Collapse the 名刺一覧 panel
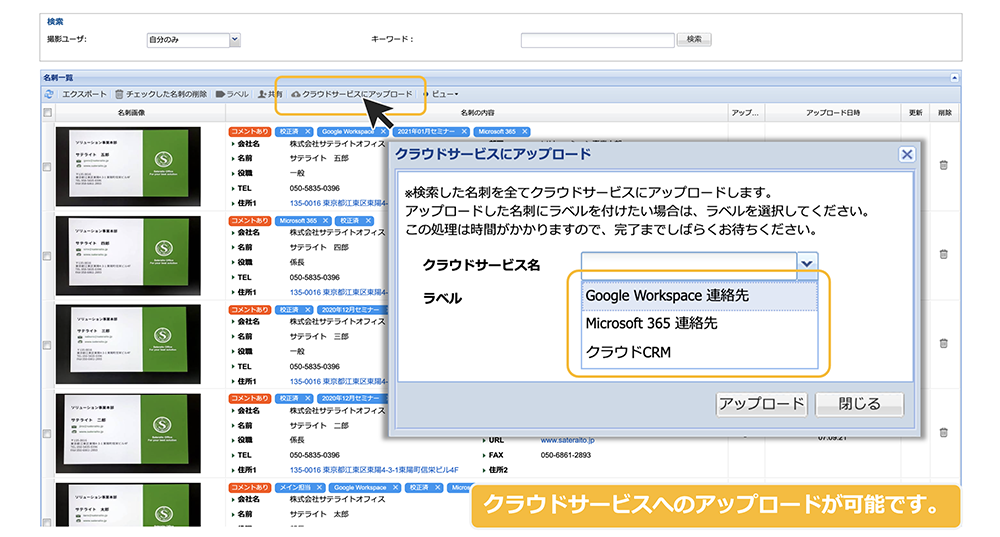 click(x=954, y=78)
